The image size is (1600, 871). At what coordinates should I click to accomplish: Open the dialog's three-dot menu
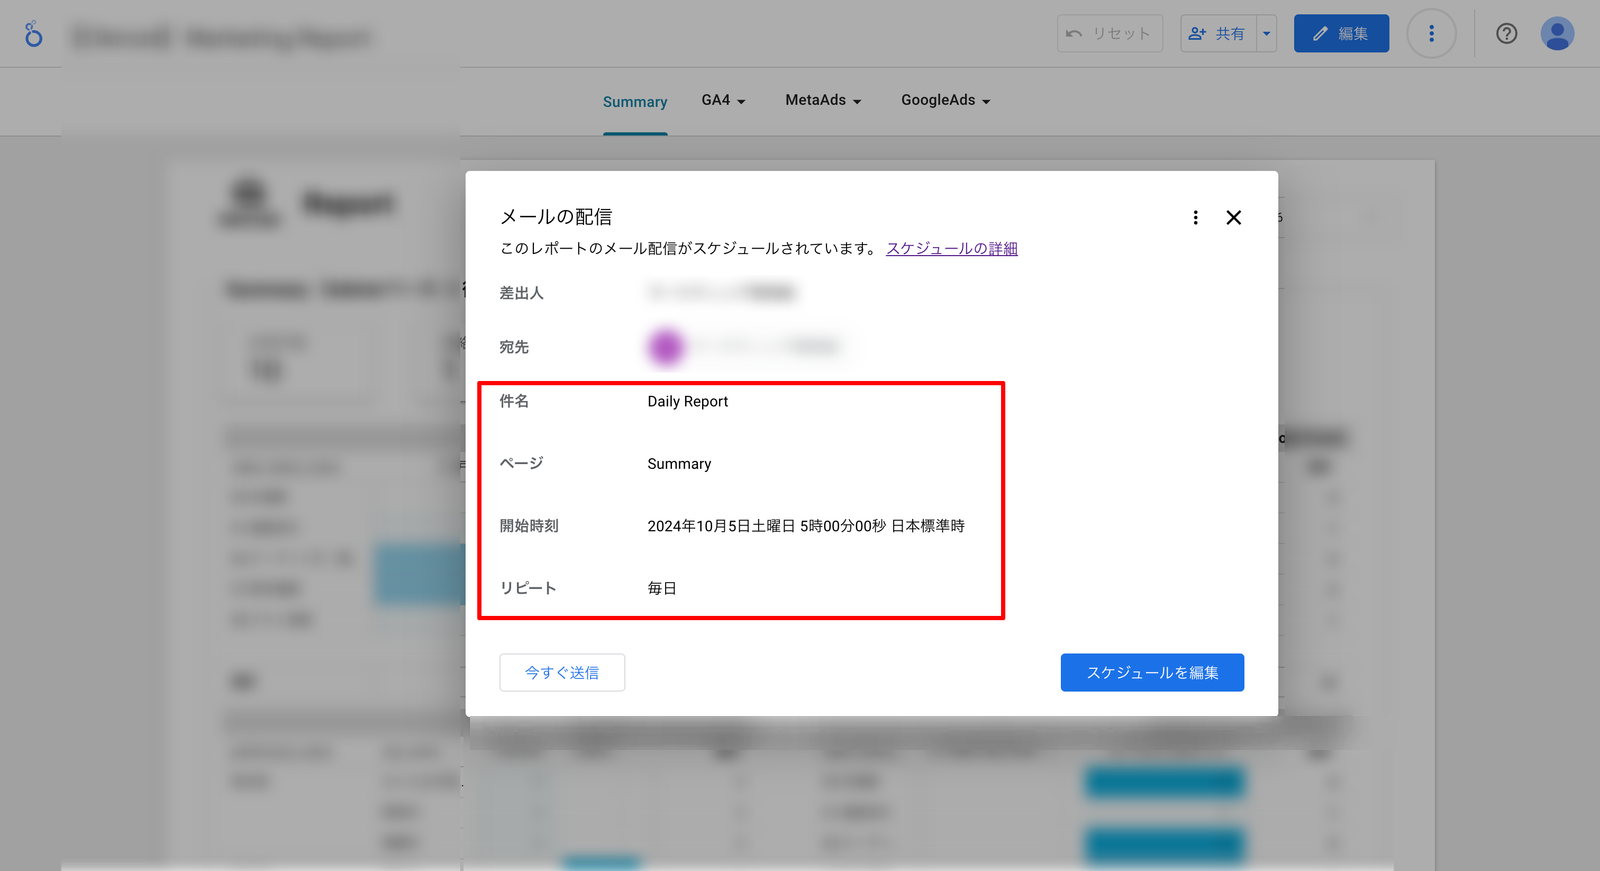(1195, 218)
